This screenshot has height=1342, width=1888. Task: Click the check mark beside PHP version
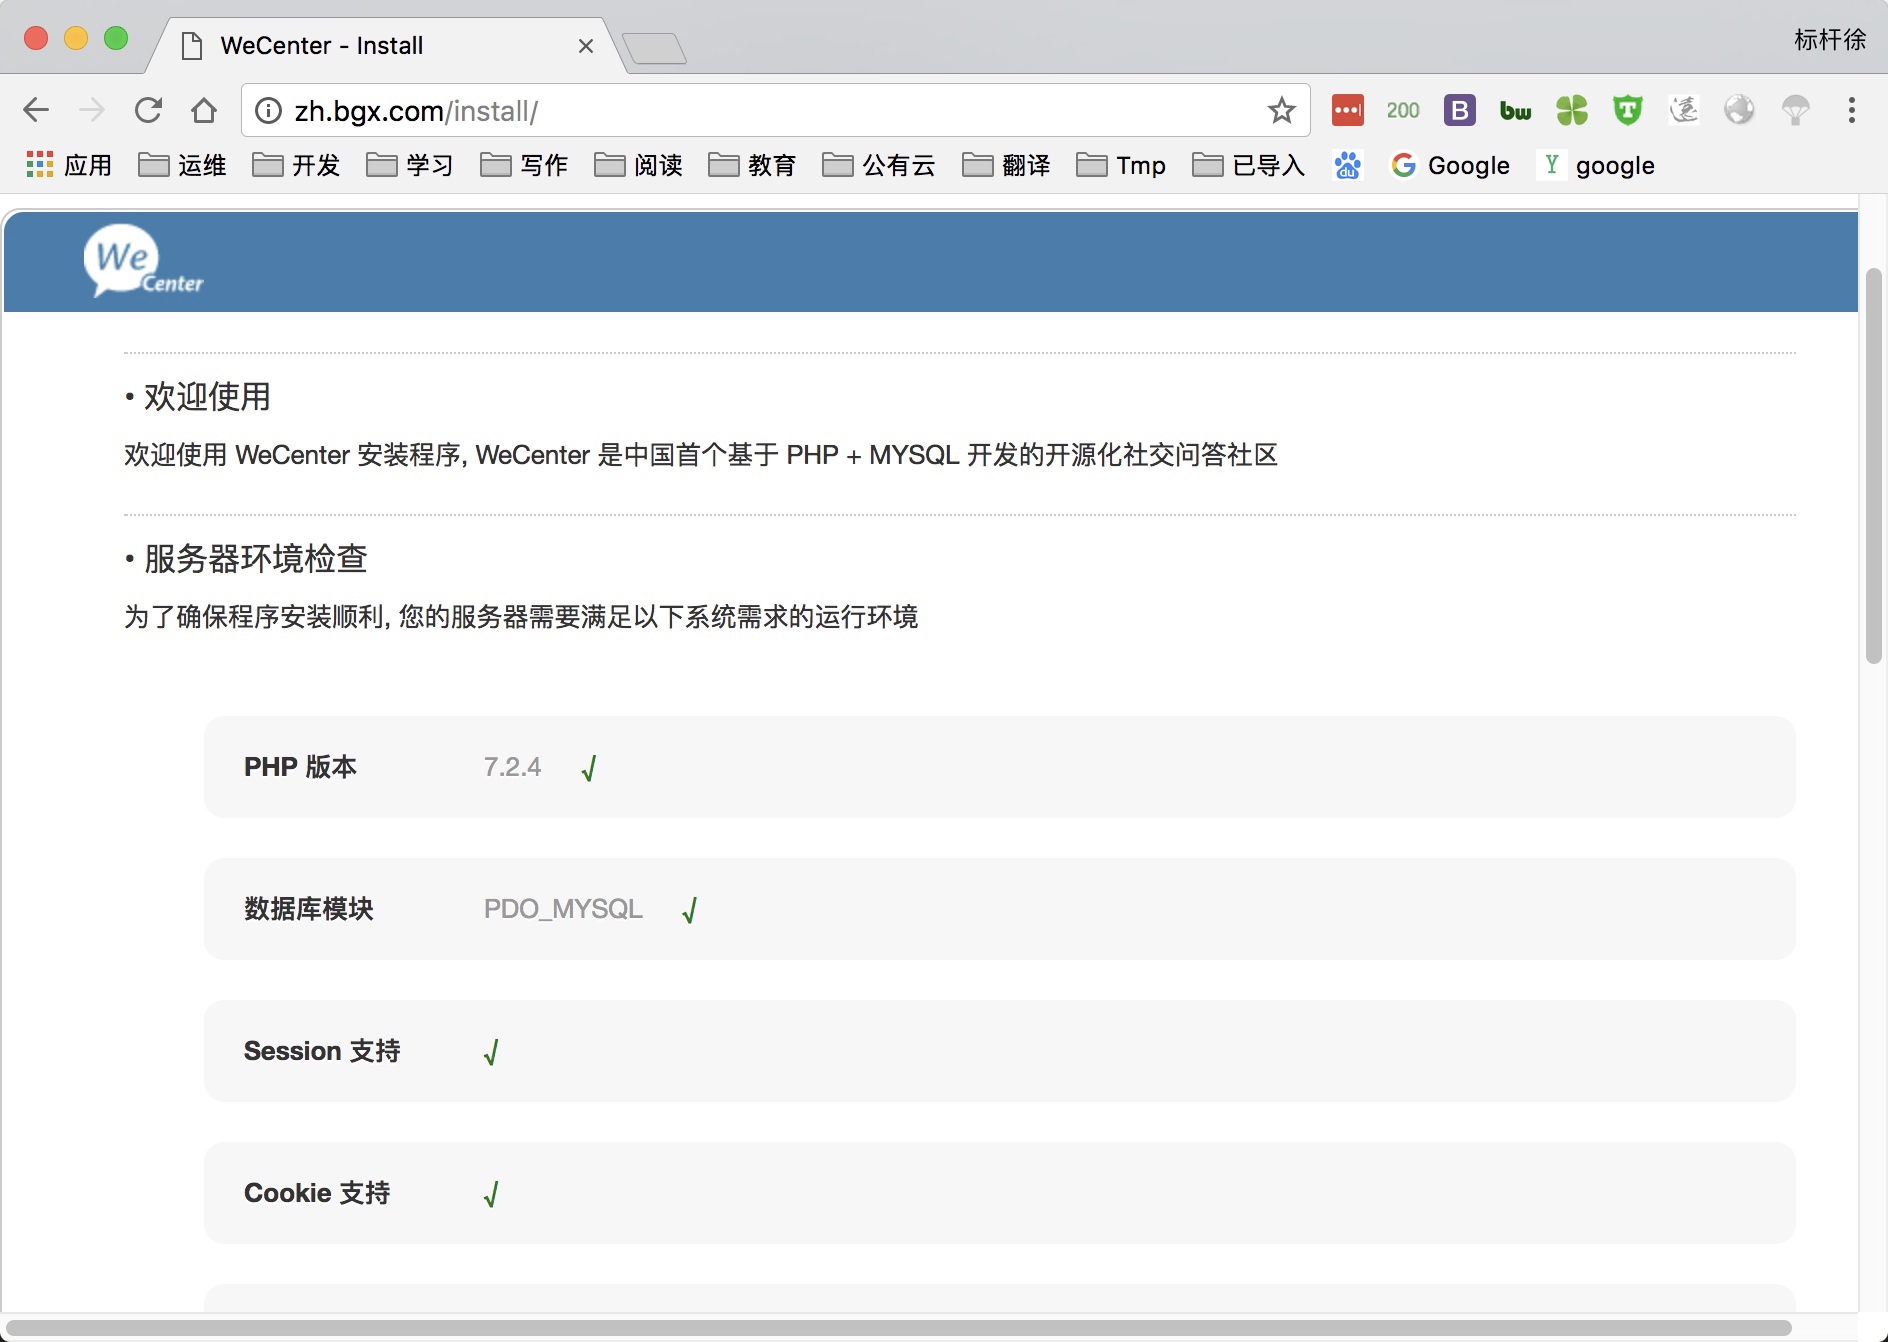coord(589,768)
